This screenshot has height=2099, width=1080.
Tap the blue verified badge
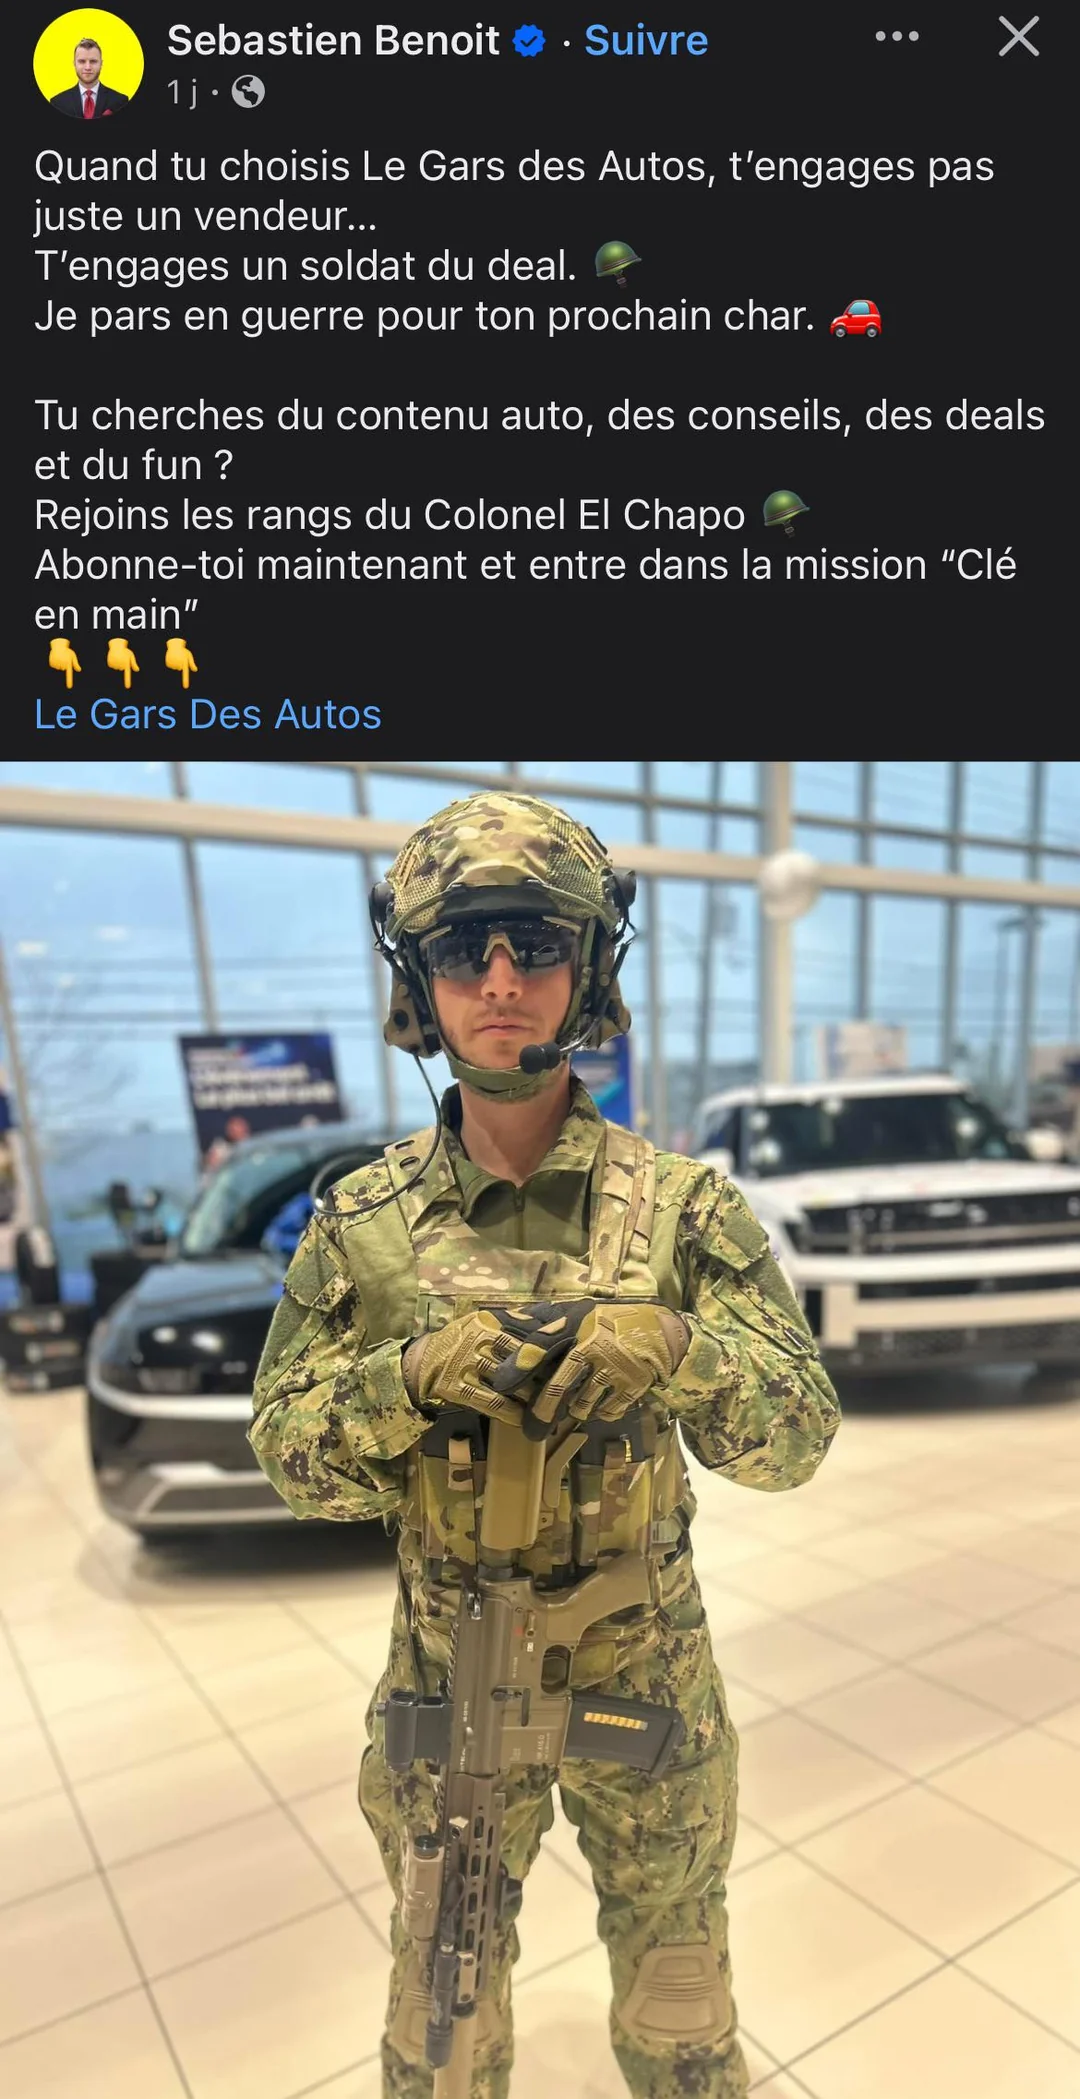529,41
